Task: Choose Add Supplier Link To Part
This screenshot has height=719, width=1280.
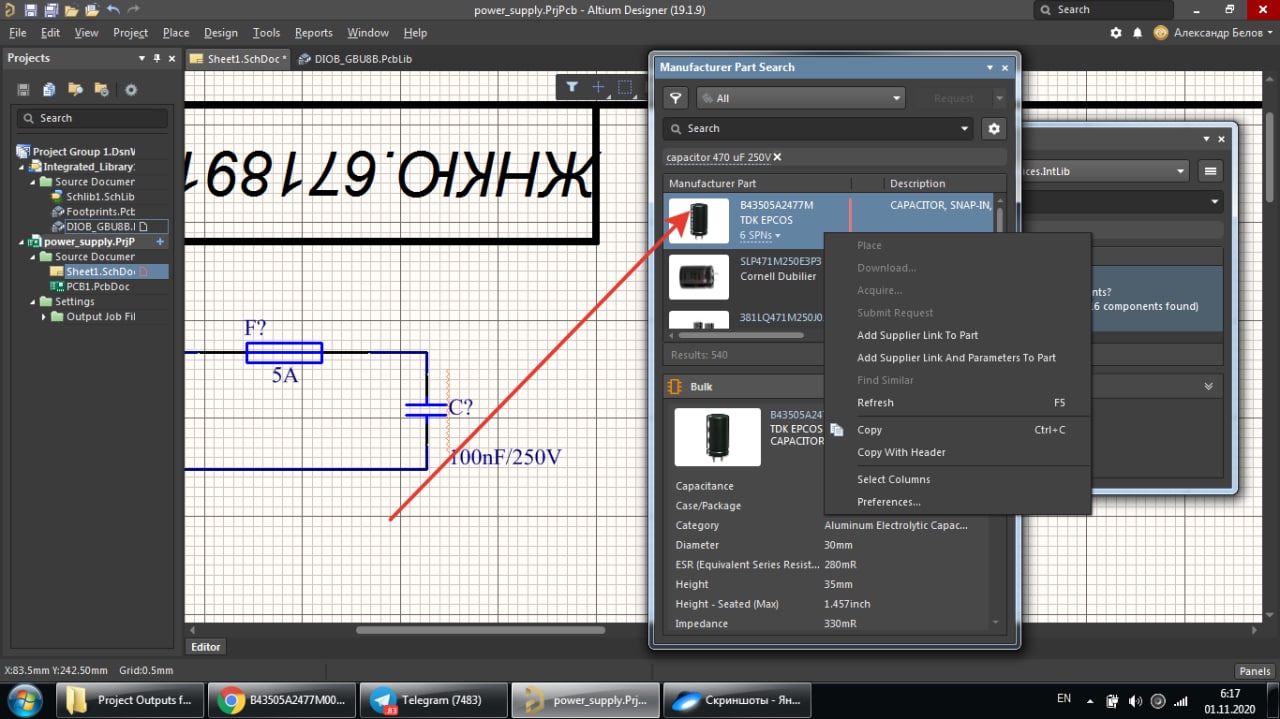Action: [x=917, y=335]
